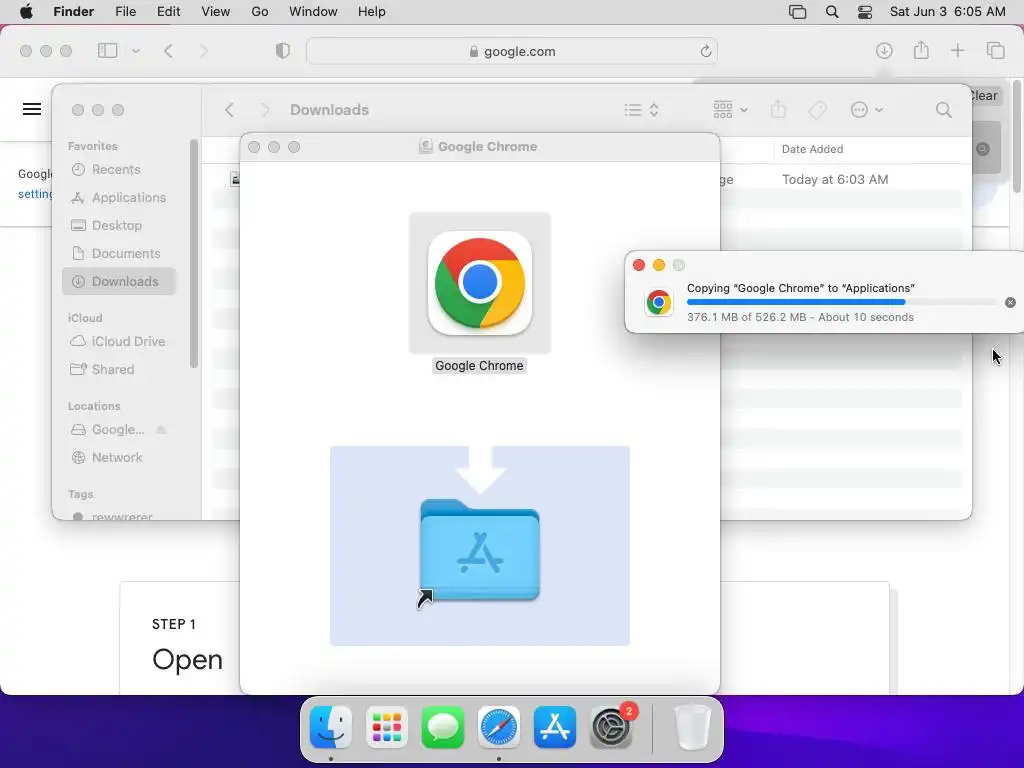Viewport: 1024px width, 768px height.
Task: Show the Safari tab overview
Action: [x=995, y=51]
